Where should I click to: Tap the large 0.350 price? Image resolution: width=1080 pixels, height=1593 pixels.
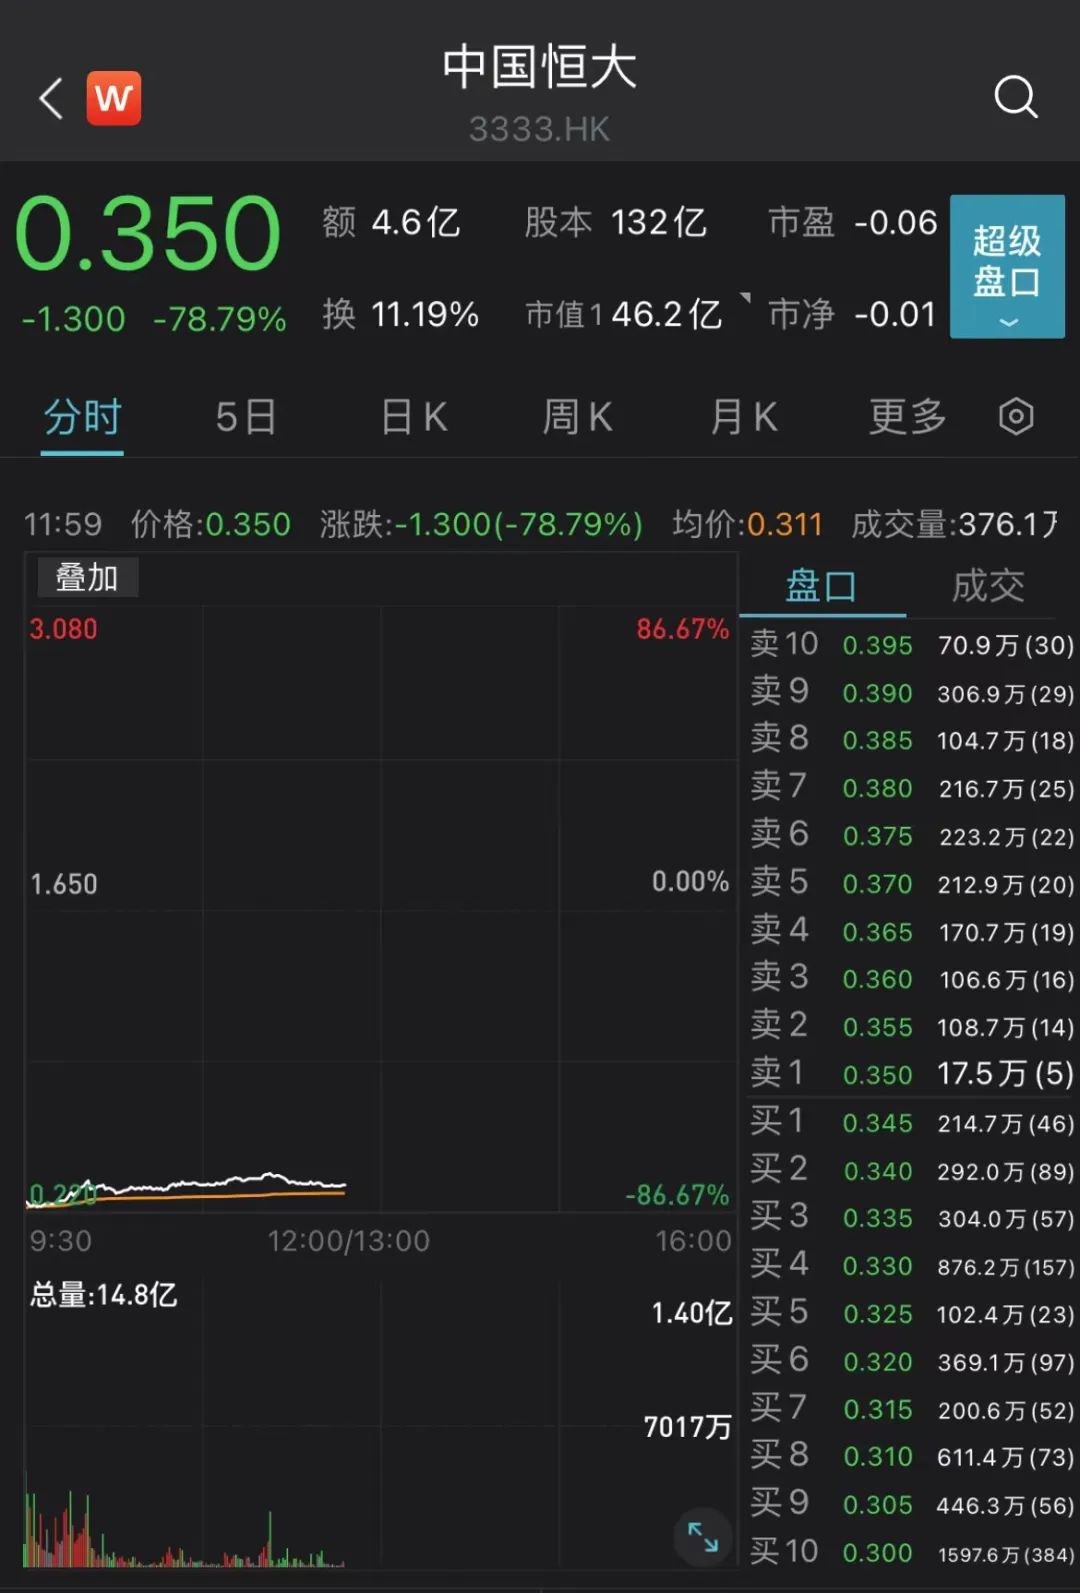point(148,233)
